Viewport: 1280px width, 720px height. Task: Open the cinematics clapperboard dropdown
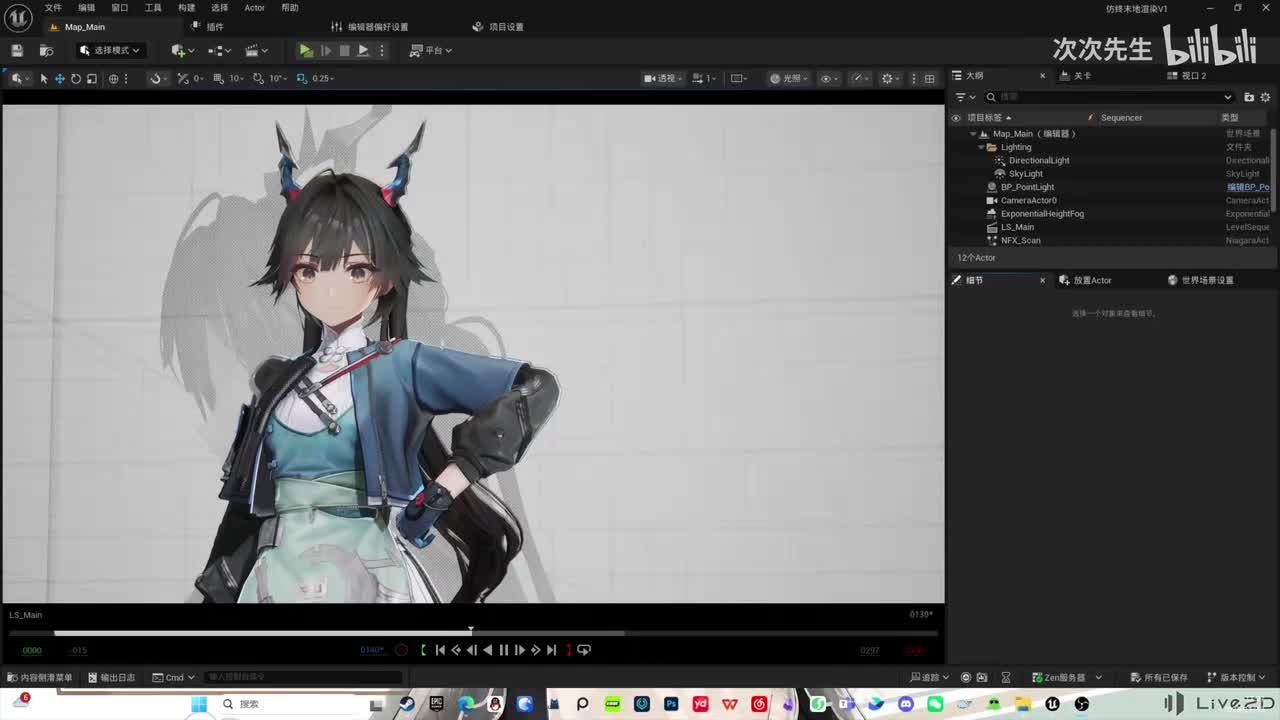[x=256, y=50]
